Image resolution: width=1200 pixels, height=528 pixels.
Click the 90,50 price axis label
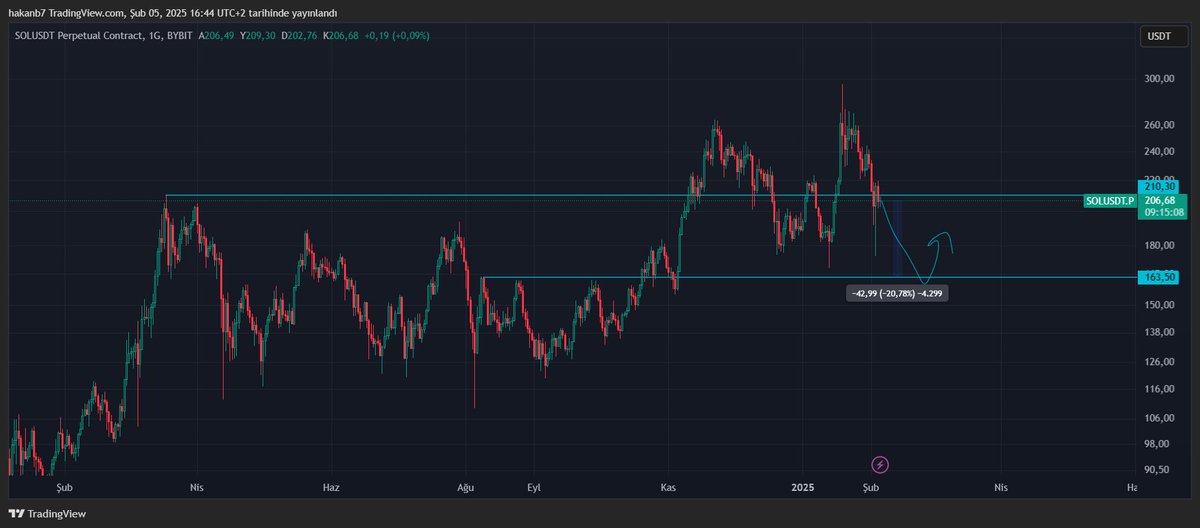pyautogui.click(x=1159, y=469)
